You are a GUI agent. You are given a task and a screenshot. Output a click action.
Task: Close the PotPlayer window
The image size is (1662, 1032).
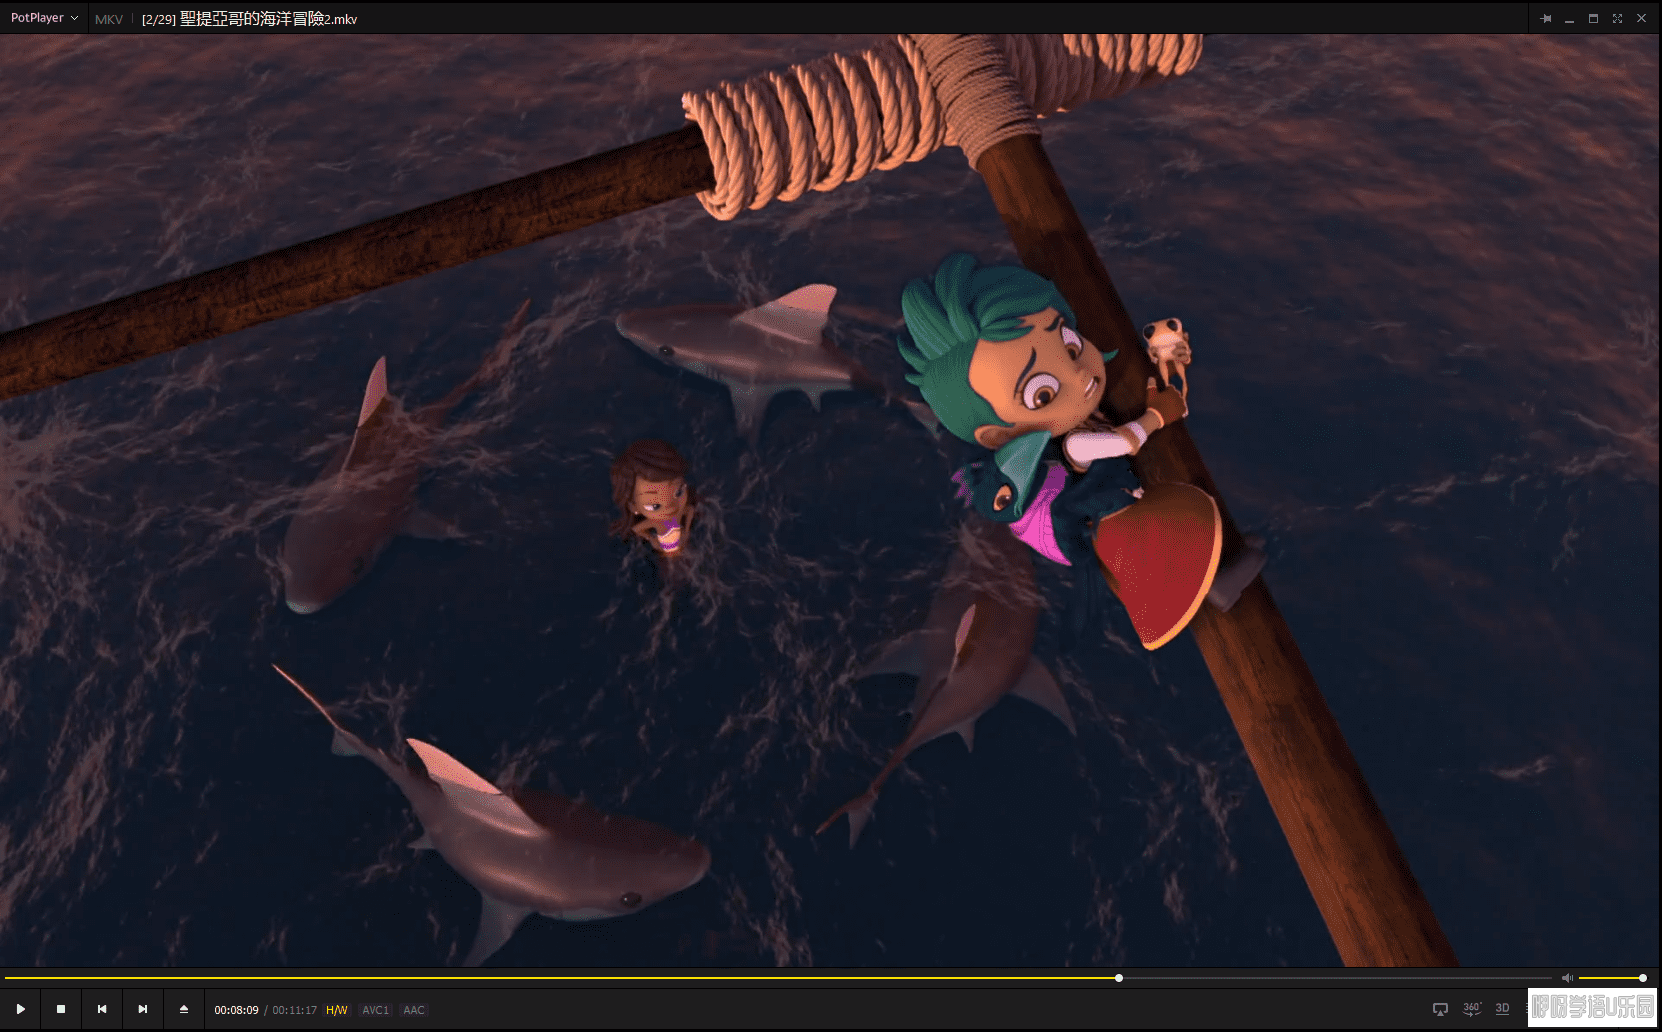click(x=1642, y=18)
